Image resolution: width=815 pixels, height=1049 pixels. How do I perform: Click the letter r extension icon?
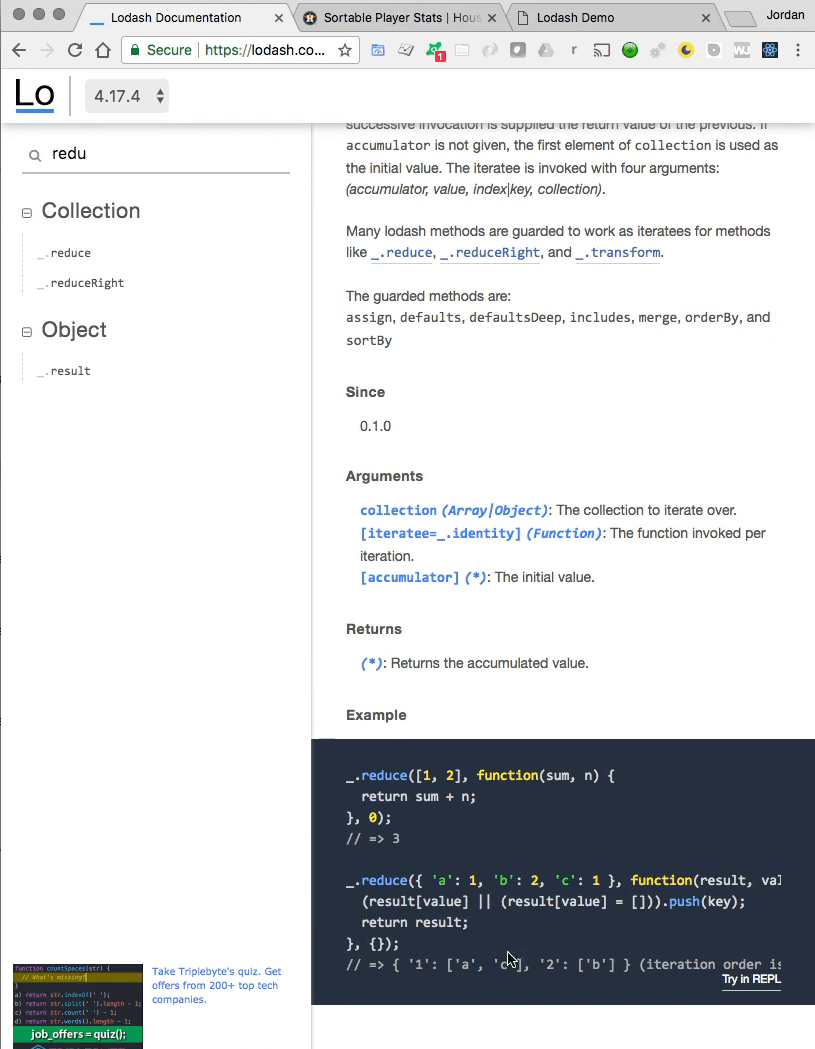[573, 50]
